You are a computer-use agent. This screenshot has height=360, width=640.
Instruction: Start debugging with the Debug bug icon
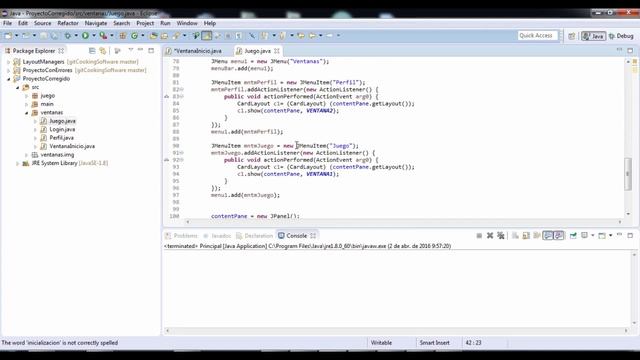point(68,36)
